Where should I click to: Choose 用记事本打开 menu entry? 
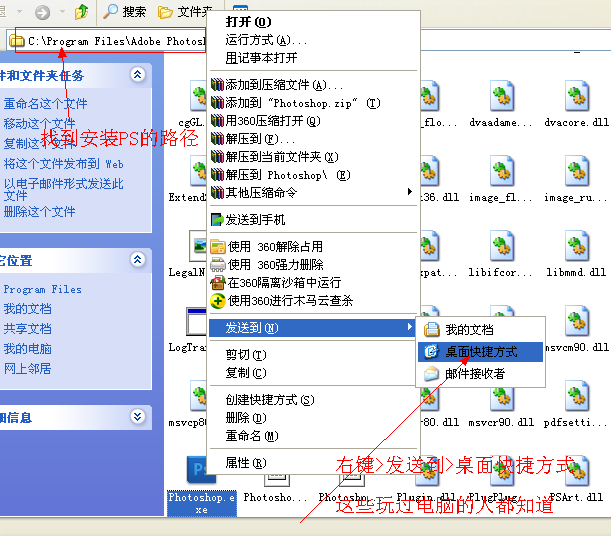pos(314,58)
